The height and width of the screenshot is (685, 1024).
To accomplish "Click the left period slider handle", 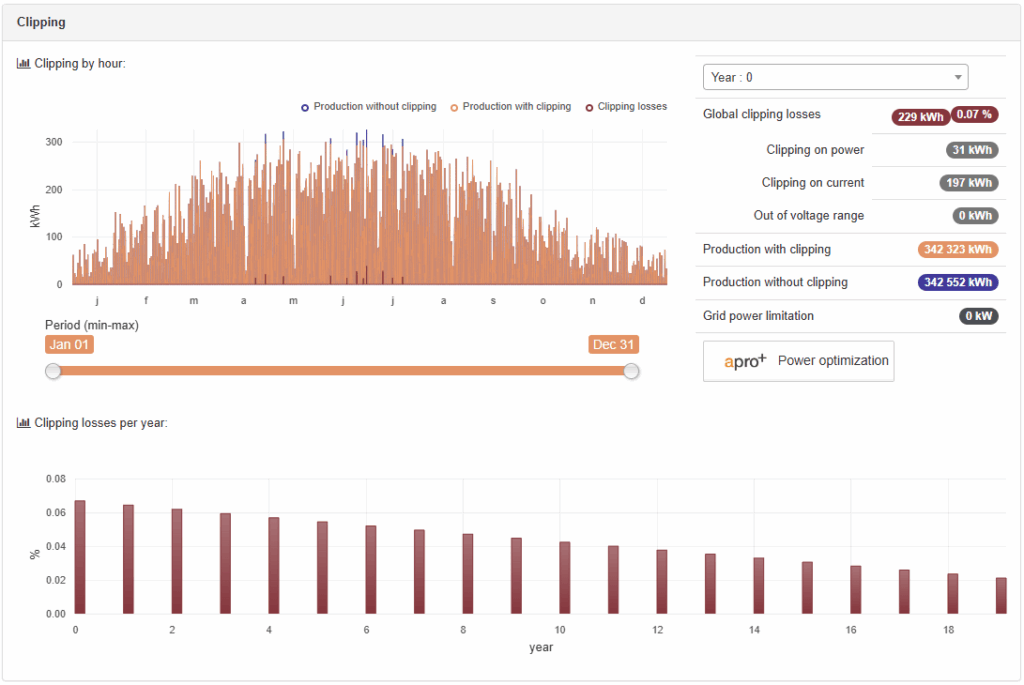I will [x=54, y=371].
